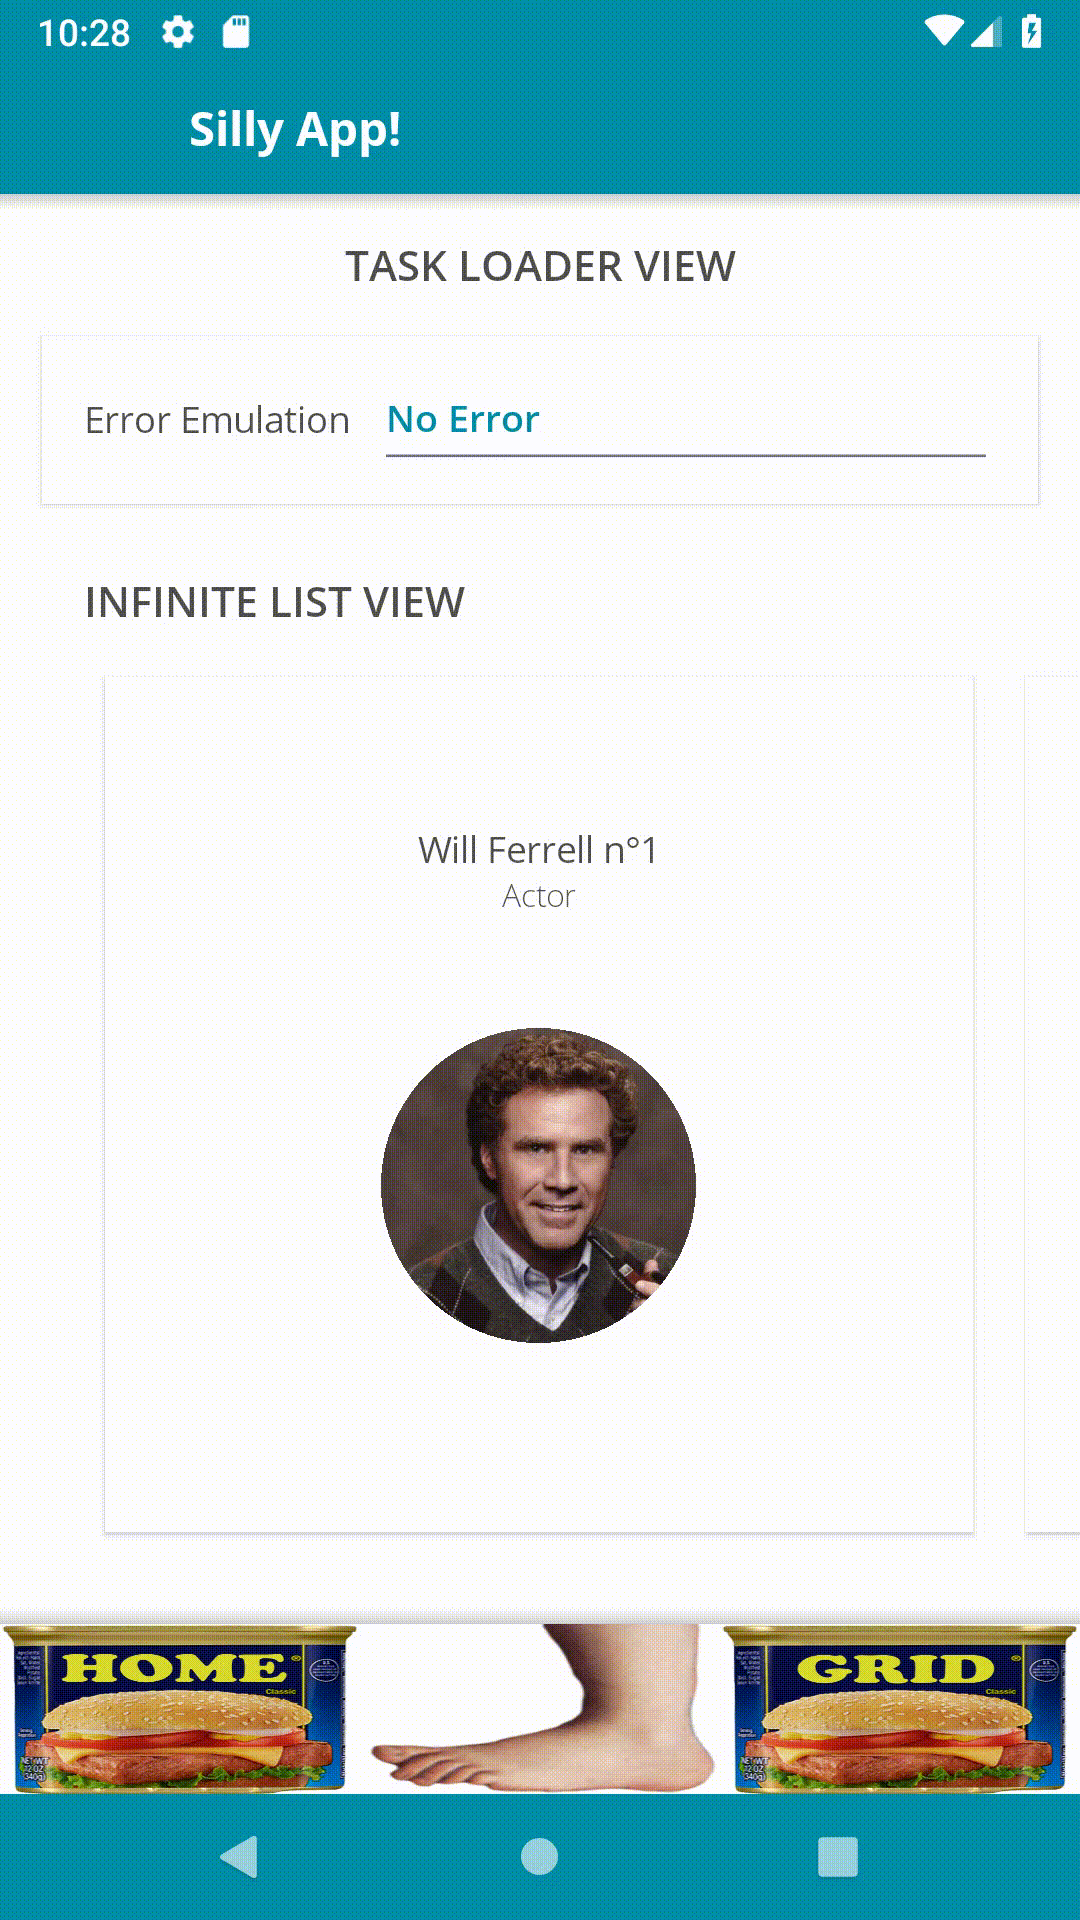This screenshot has height=1920, width=1080.
Task: Tap the SD card status icon
Action: pos(236,32)
